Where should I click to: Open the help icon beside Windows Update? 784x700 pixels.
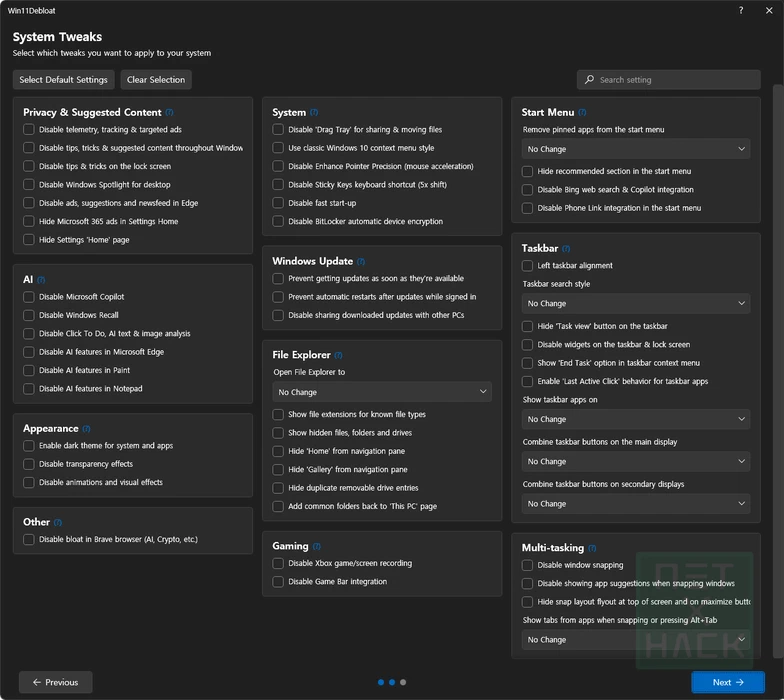pos(361,262)
